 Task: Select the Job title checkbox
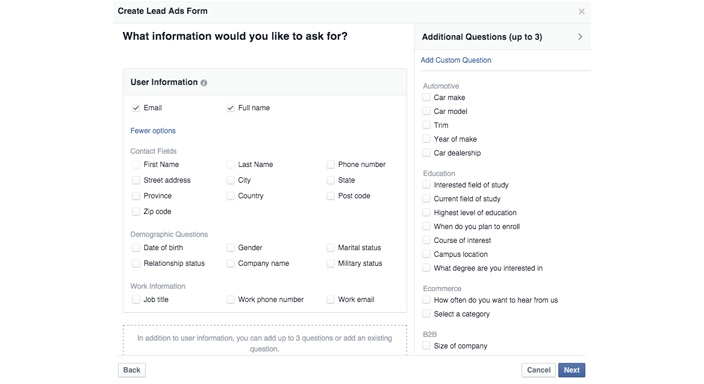pyautogui.click(x=136, y=300)
